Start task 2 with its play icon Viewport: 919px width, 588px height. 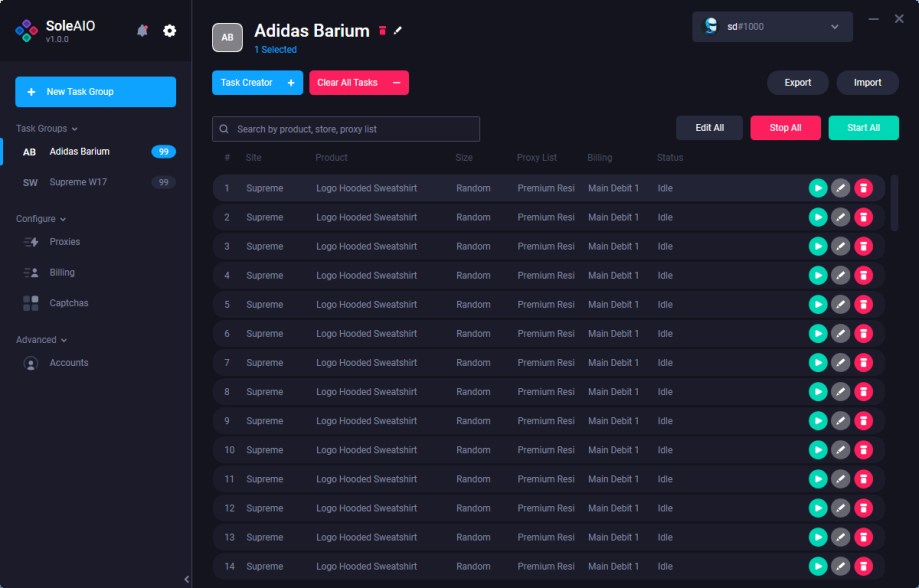[x=818, y=217]
